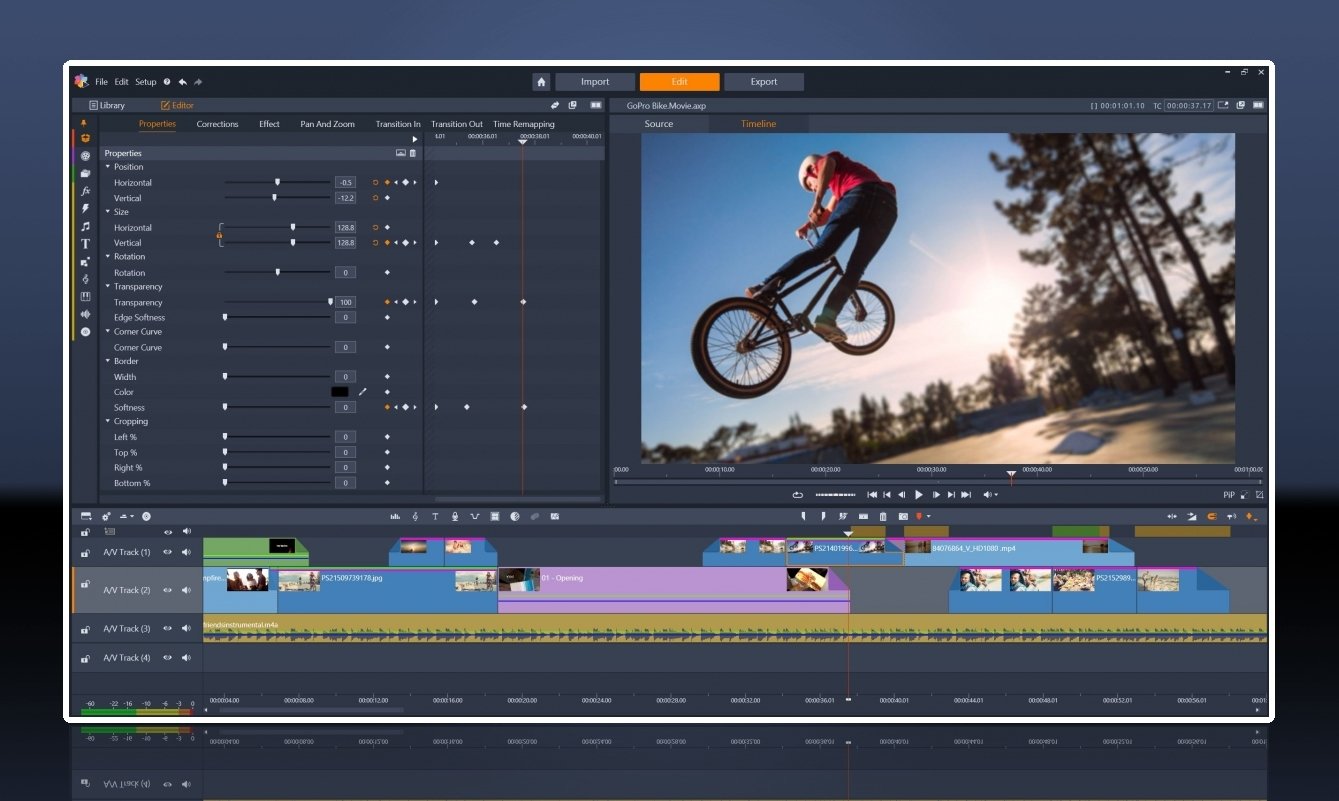This screenshot has height=801, width=1339.
Task: Open the Title (T) tool in left sidebar
Action: point(85,243)
